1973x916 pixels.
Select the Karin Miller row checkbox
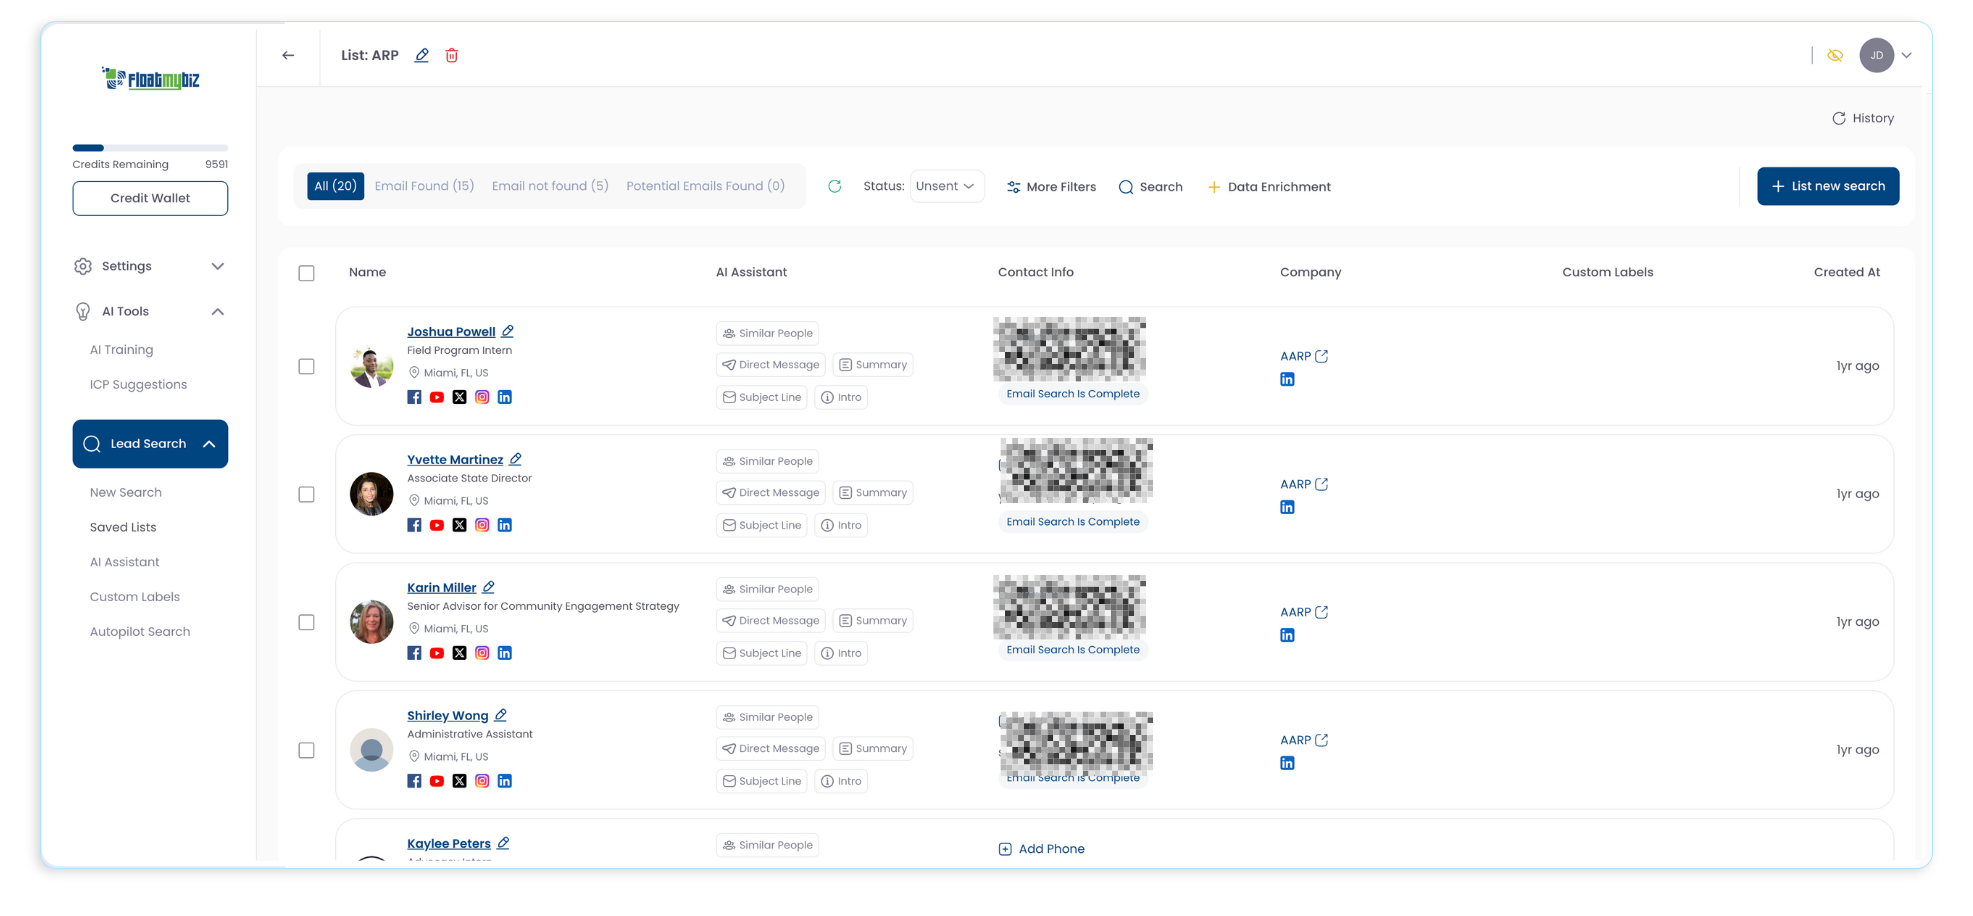(307, 622)
